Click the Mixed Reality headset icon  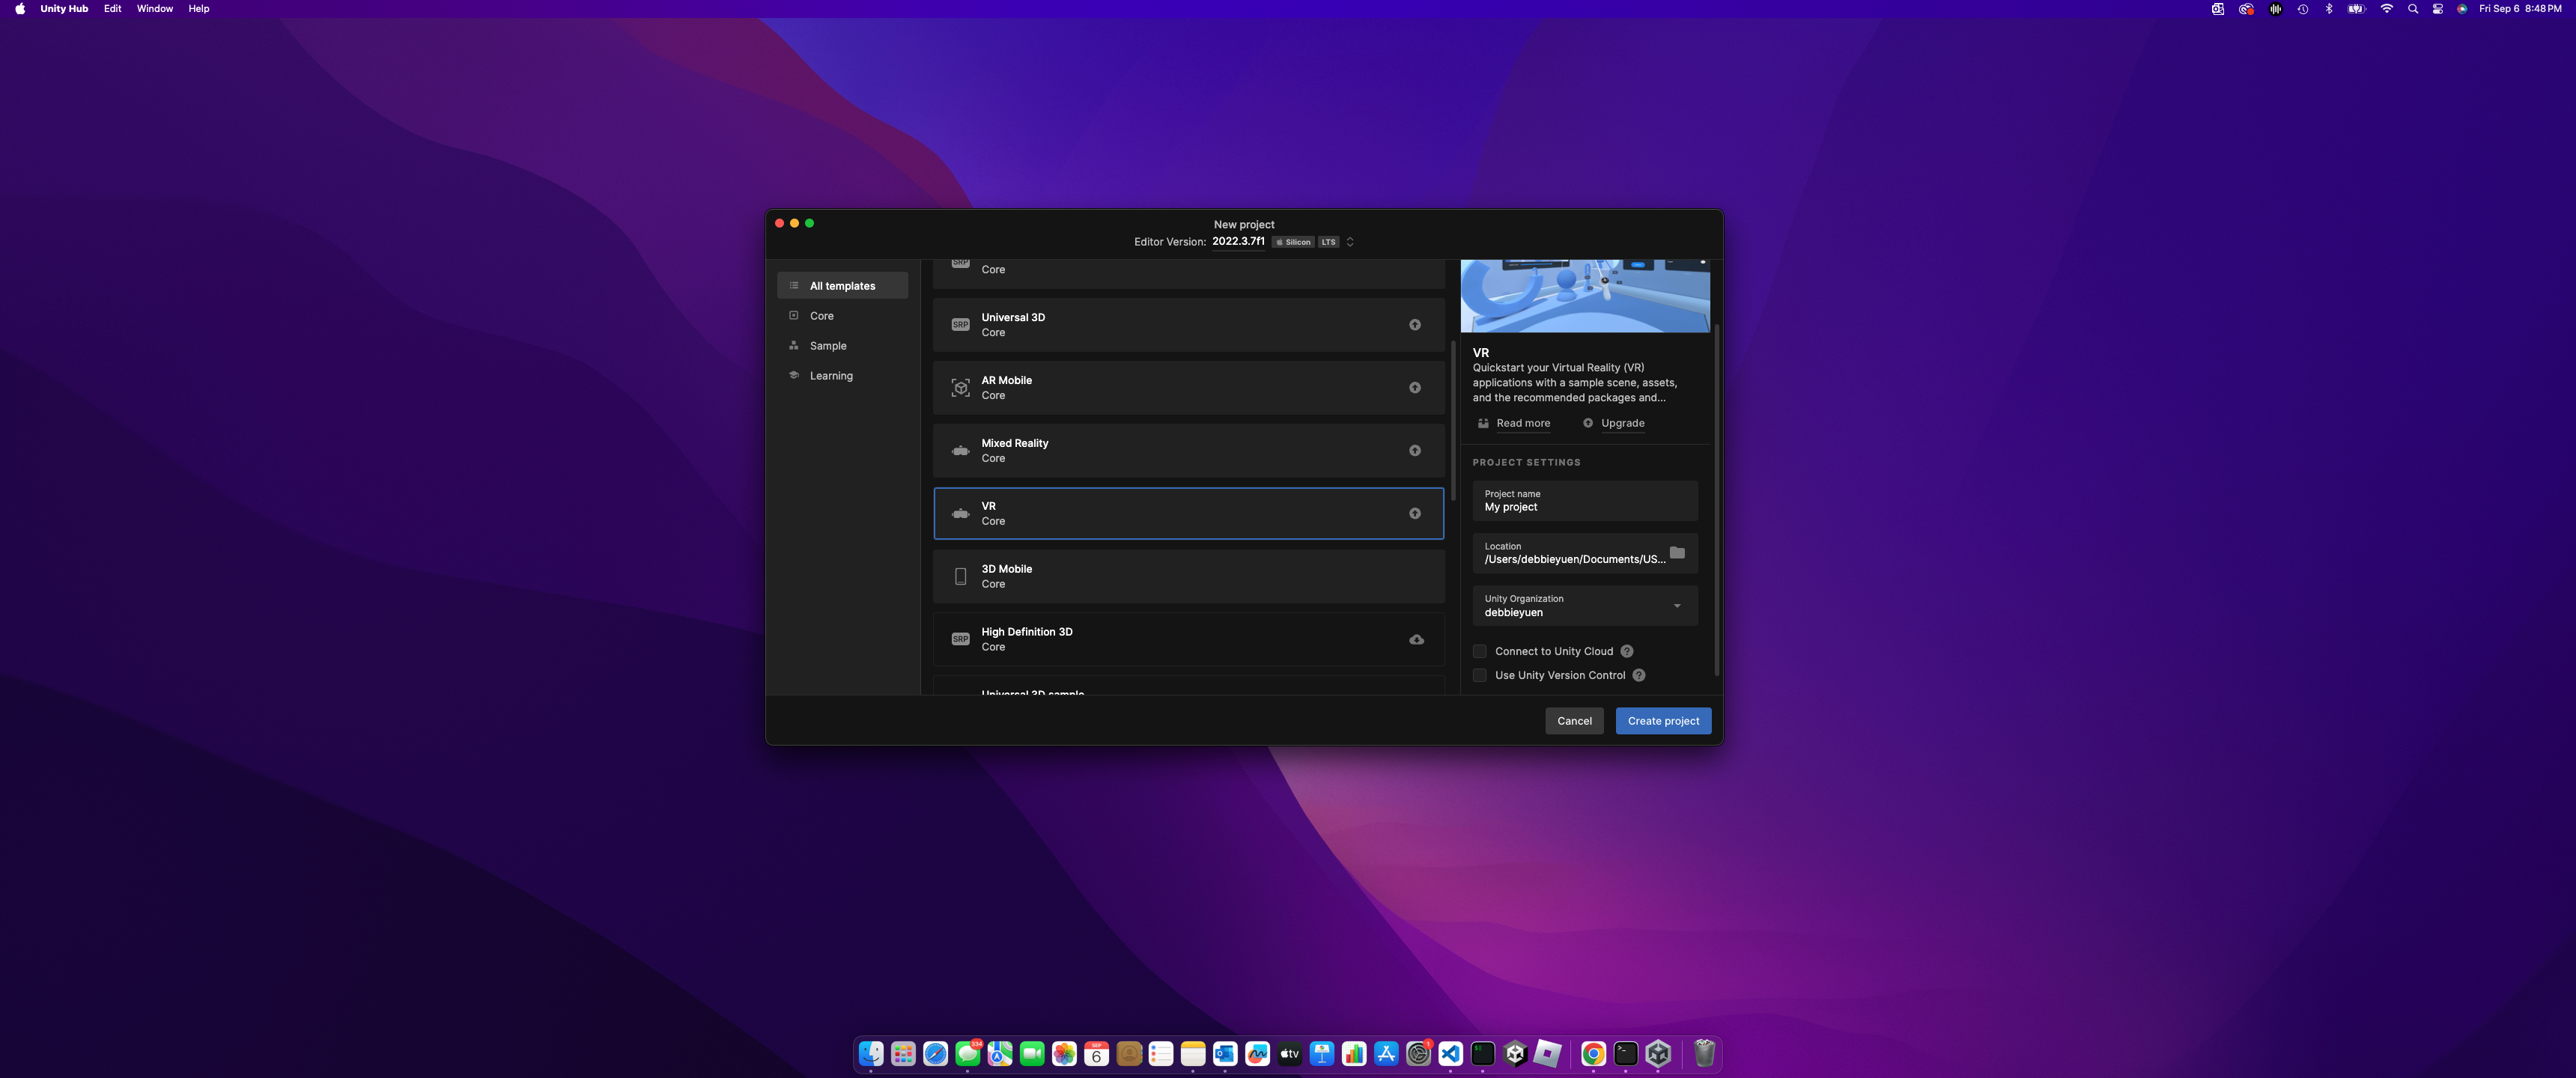pos(960,451)
